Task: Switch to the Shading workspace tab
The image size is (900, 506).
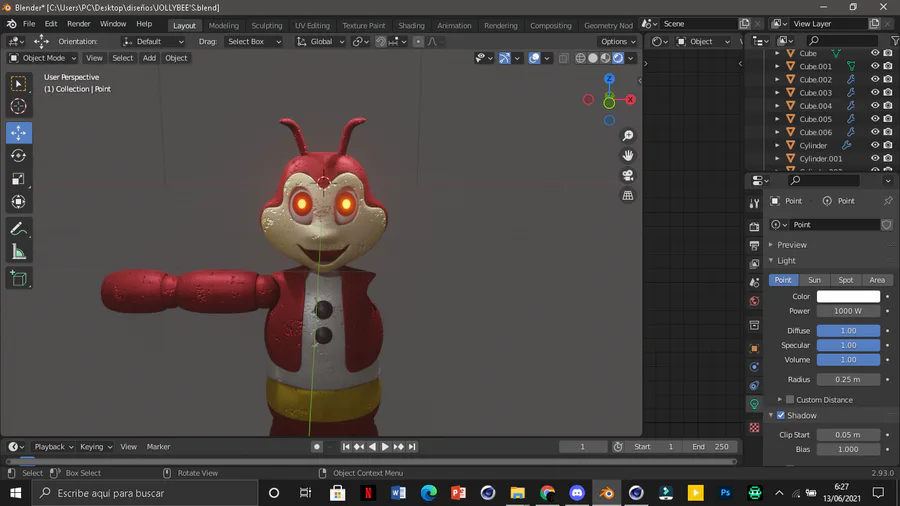Action: [412, 25]
